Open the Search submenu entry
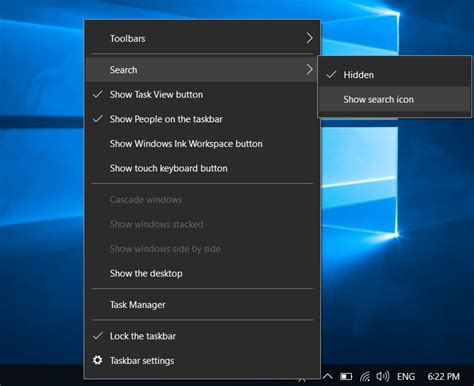This screenshot has width=474, height=386. [x=202, y=70]
